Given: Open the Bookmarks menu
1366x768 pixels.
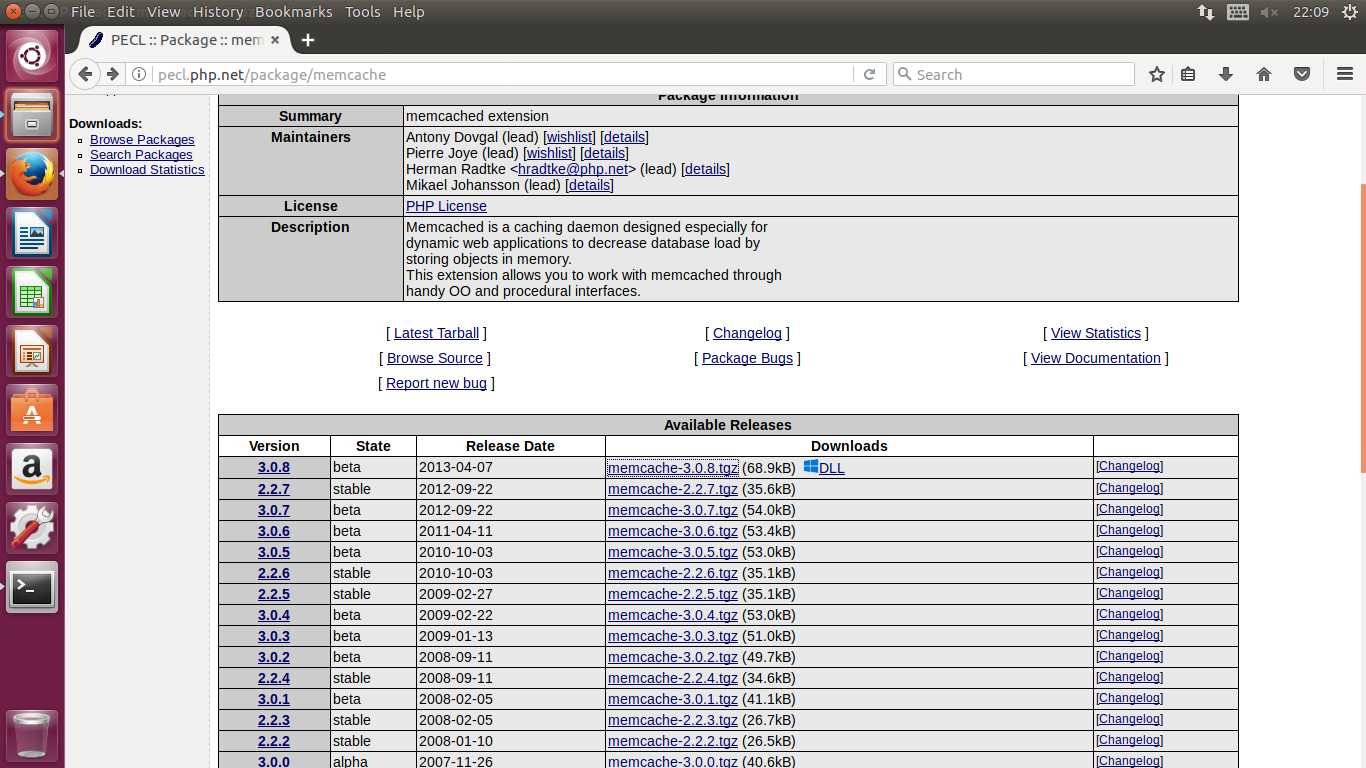Looking at the screenshot, I should 294,12.
